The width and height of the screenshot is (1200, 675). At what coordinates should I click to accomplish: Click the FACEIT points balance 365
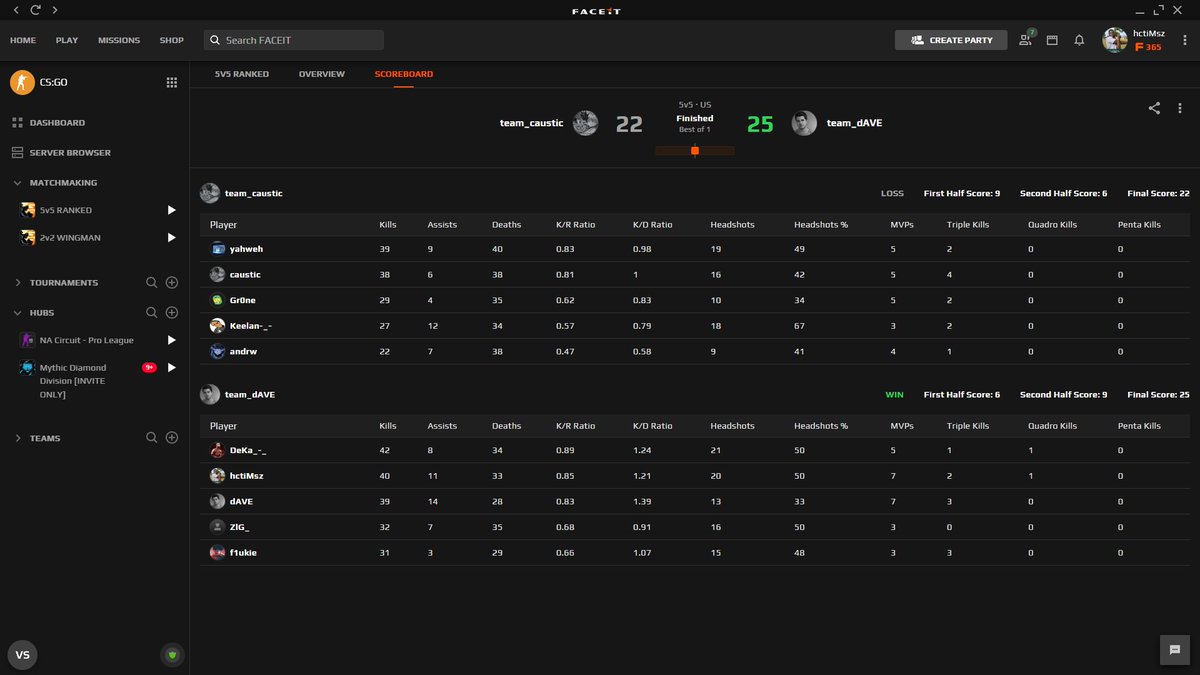click(x=1149, y=47)
